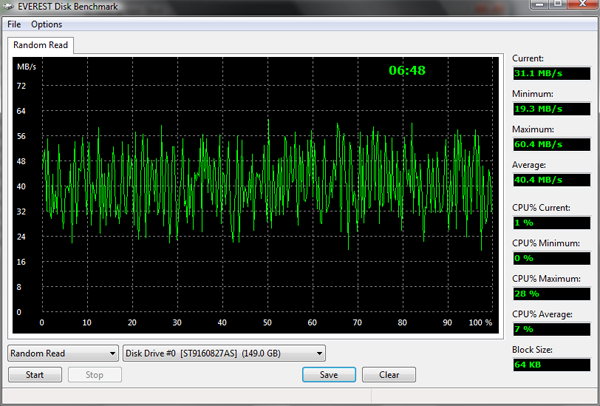Click the CPU% Average: label
The image size is (600, 406).
542,314
